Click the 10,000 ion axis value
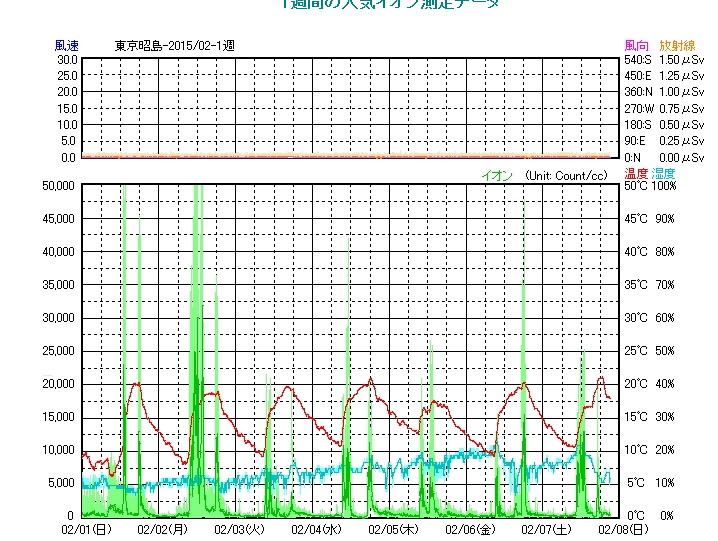The height and width of the screenshot is (541, 718). click(x=58, y=450)
